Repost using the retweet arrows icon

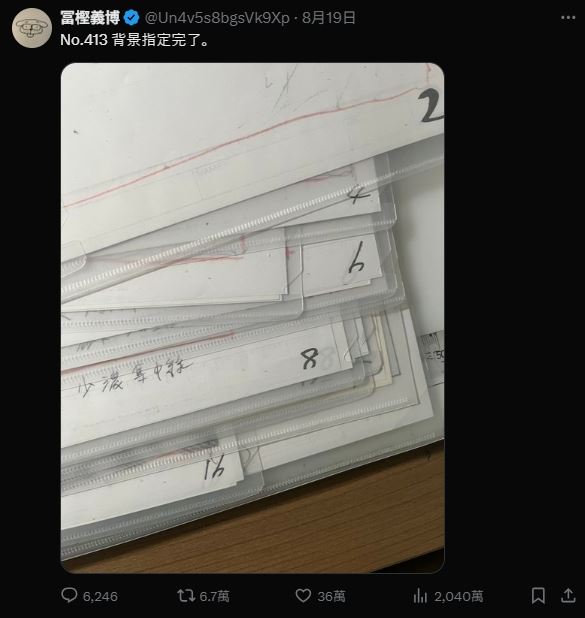pyautogui.click(x=186, y=595)
